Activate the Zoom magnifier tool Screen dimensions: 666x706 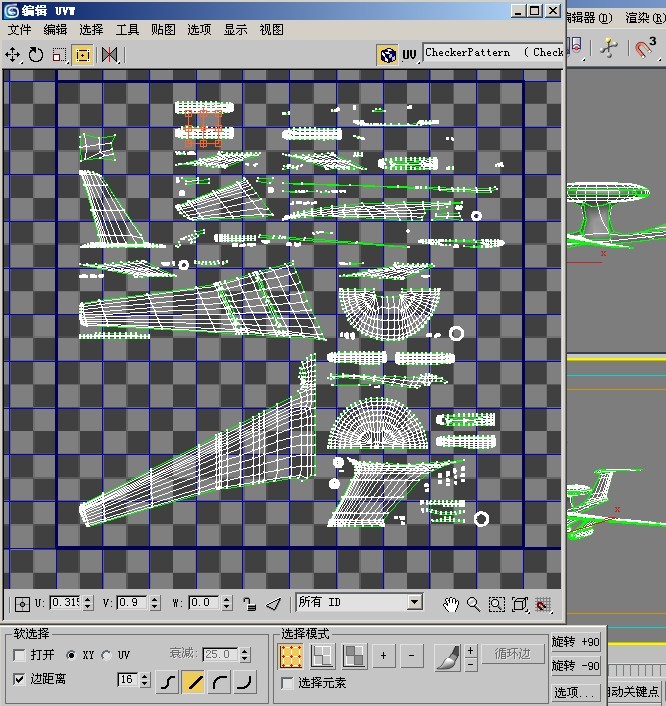click(473, 603)
